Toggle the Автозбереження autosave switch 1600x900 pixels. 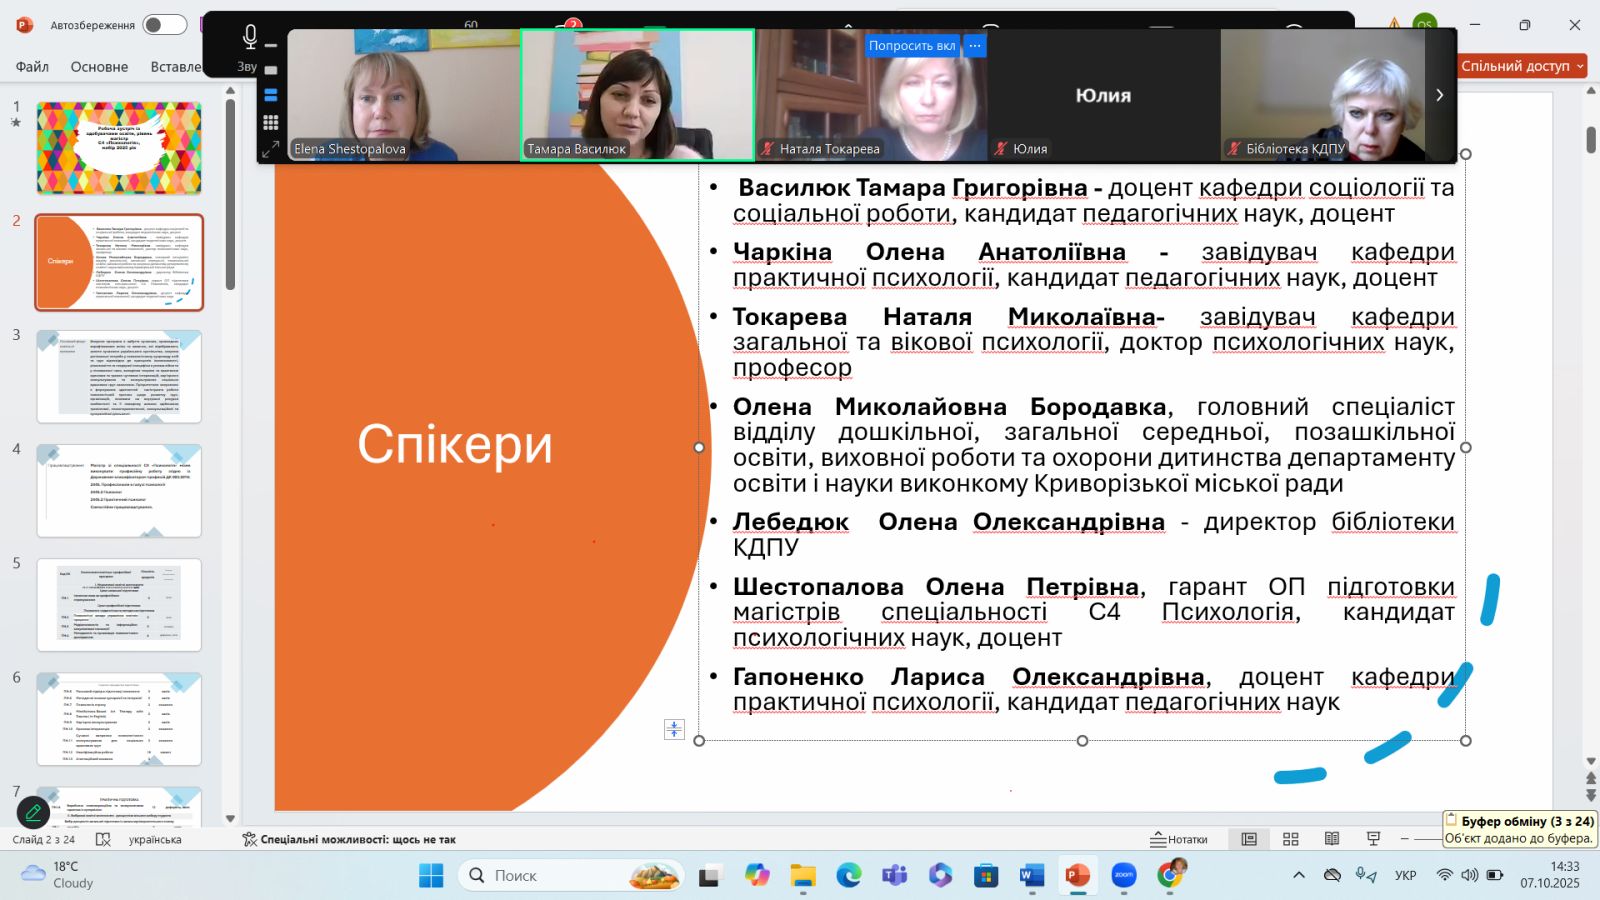click(164, 25)
